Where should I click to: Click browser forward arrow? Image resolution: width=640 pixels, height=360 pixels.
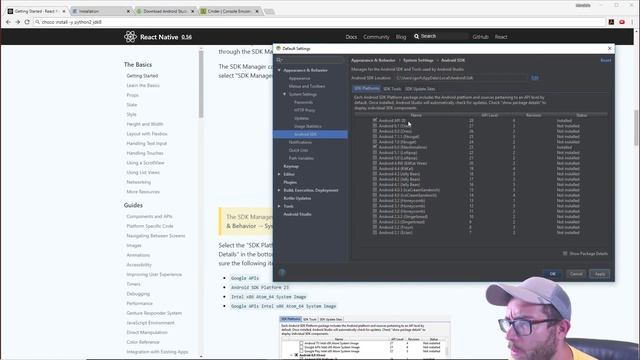pos(18,22)
